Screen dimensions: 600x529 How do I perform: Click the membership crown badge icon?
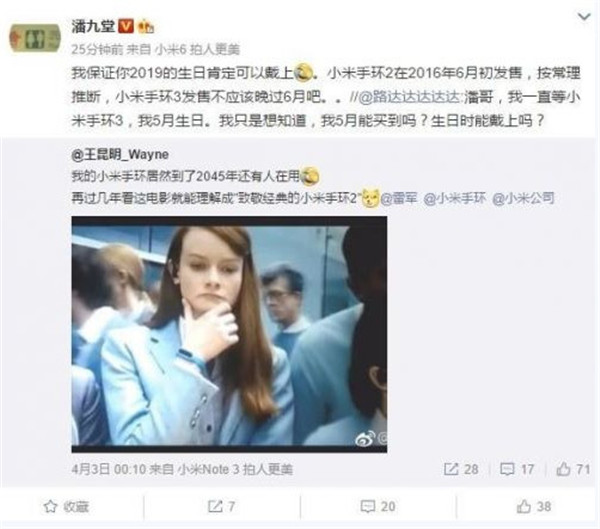pyautogui.click(x=146, y=26)
